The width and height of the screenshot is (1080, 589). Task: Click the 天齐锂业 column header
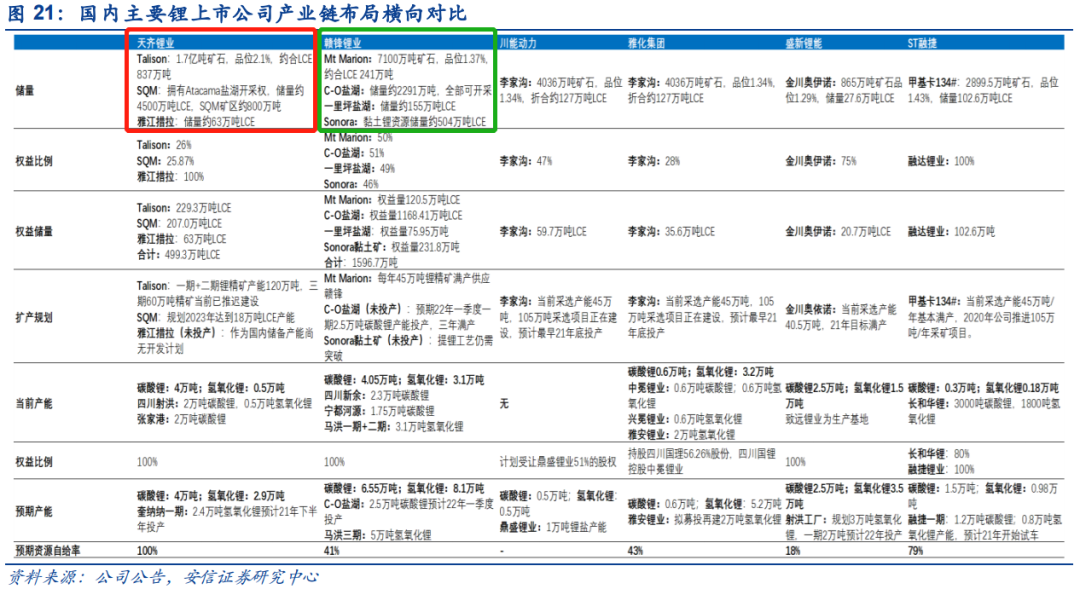(155, 43)
